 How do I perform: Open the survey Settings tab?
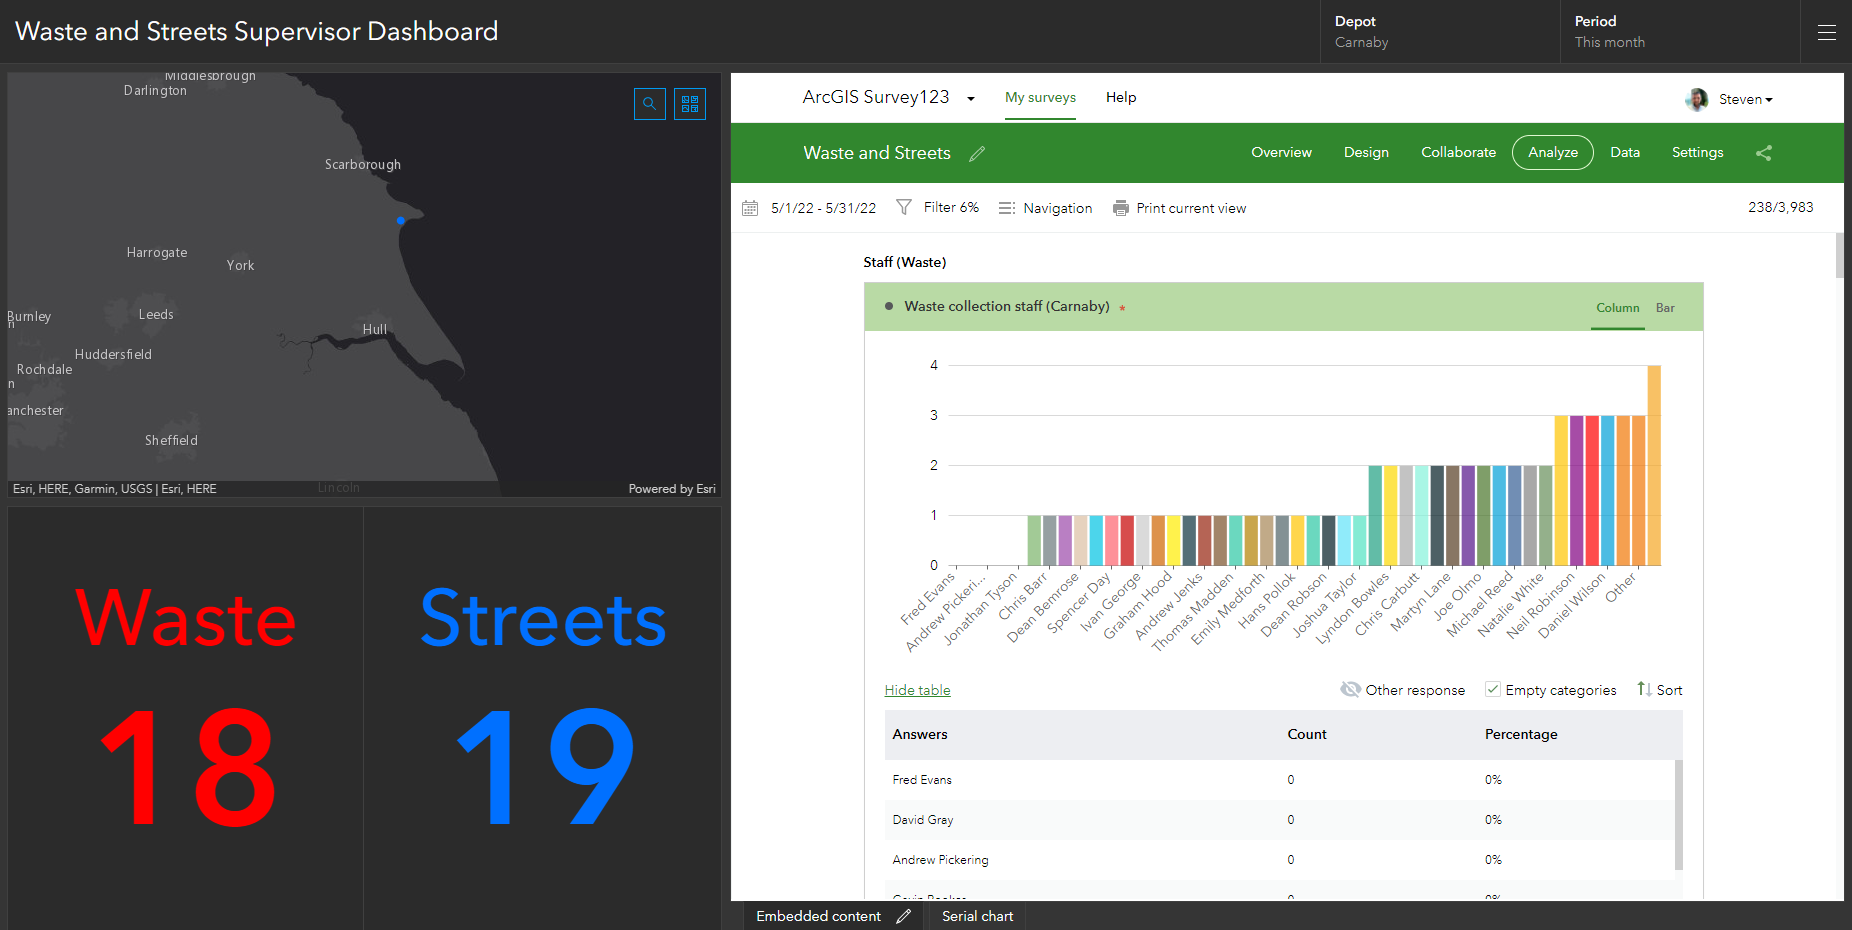1697,152
